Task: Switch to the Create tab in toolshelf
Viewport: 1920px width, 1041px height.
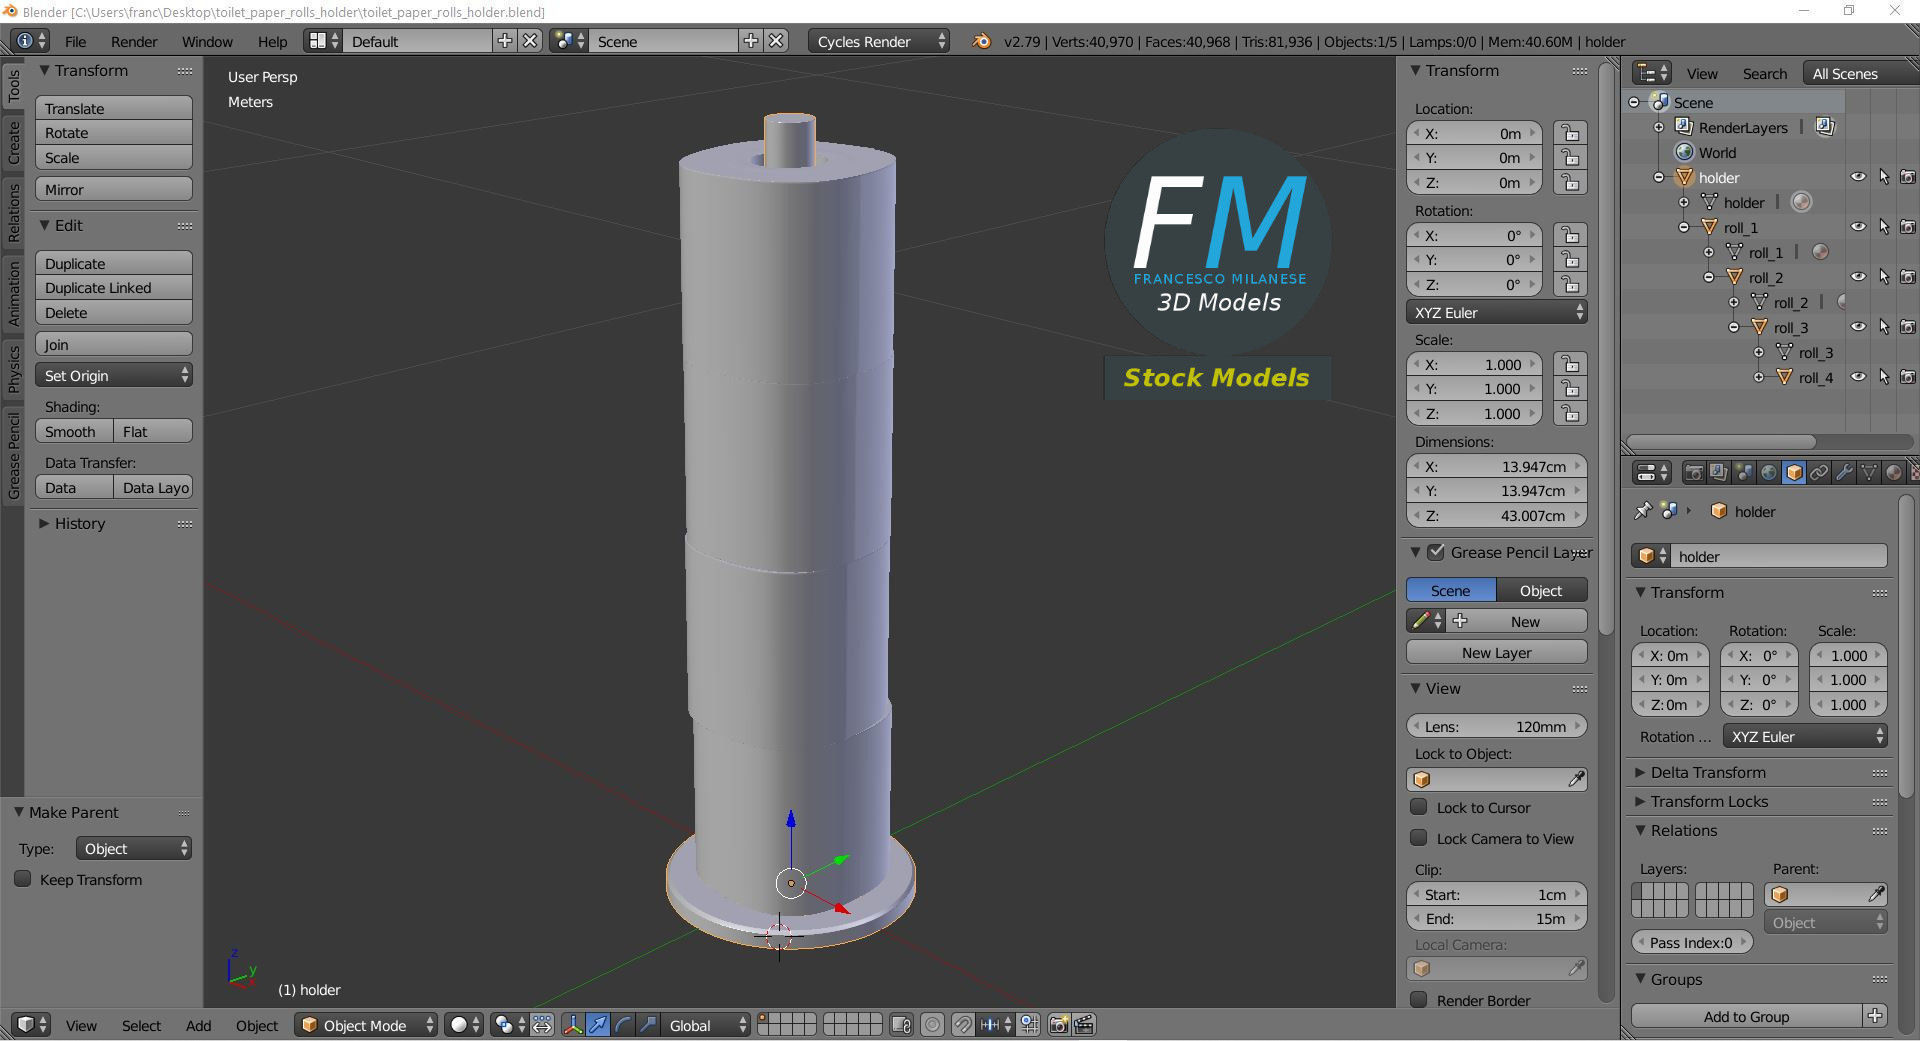Action: pyautogui.click(x=13, y=143)
